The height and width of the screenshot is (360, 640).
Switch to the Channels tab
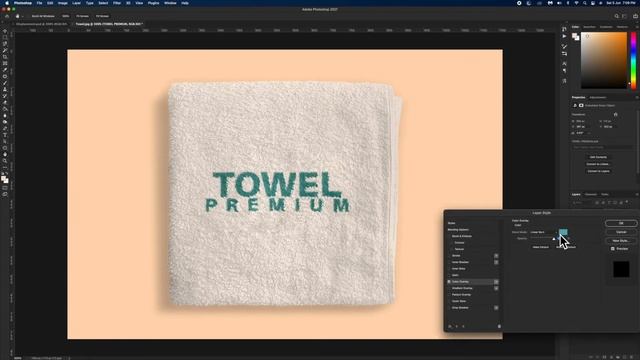591,194
